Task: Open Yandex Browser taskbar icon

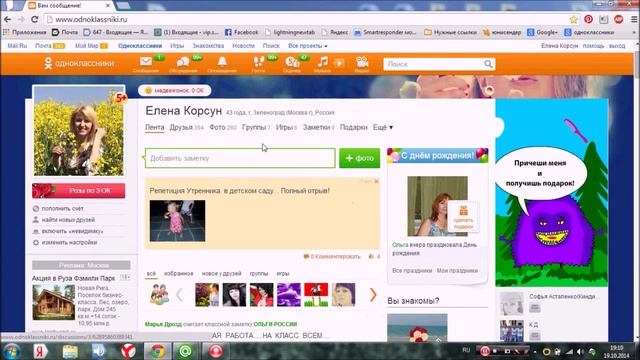Action: pyautogui.click(x=128, y=351)
